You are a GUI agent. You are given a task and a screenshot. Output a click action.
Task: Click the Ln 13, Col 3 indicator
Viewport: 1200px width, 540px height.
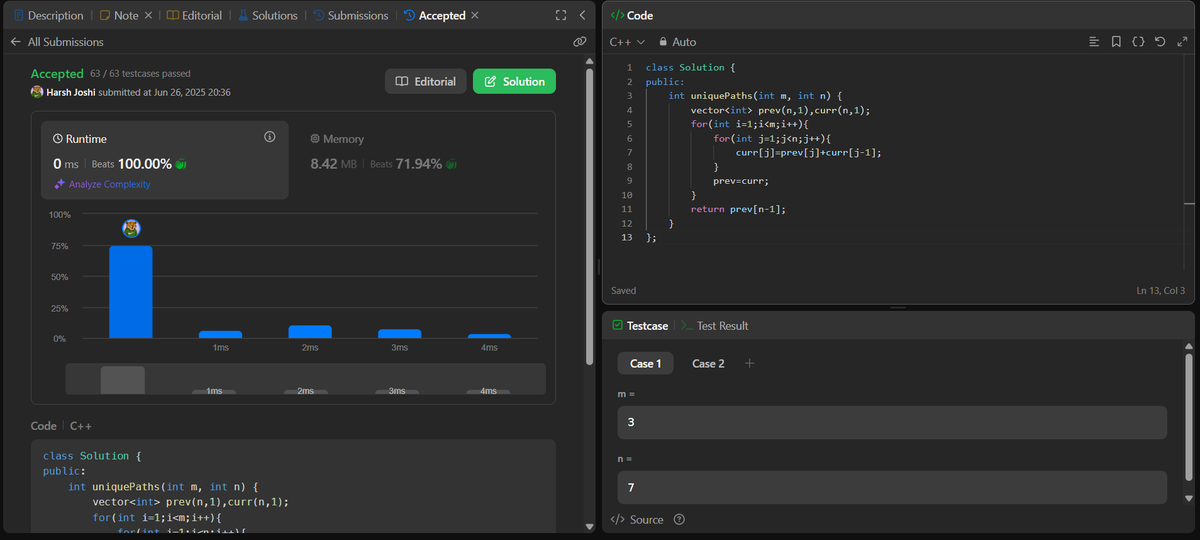[x=1160, y=291]
